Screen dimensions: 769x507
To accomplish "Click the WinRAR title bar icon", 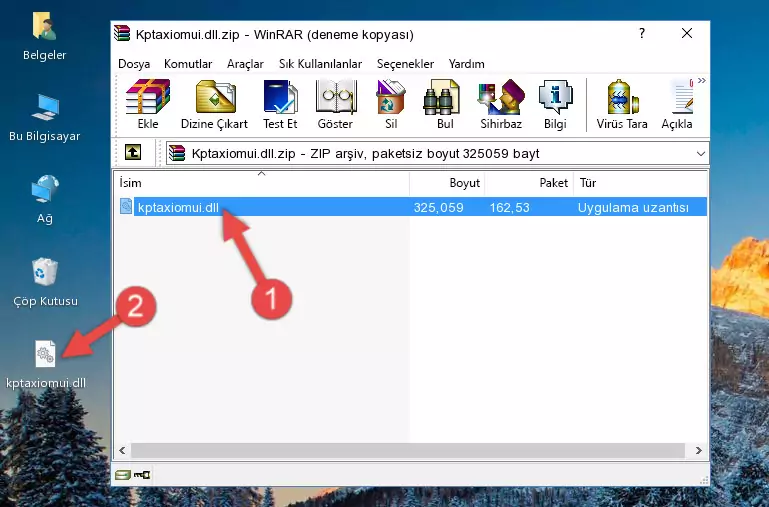I will click(122, 34).
